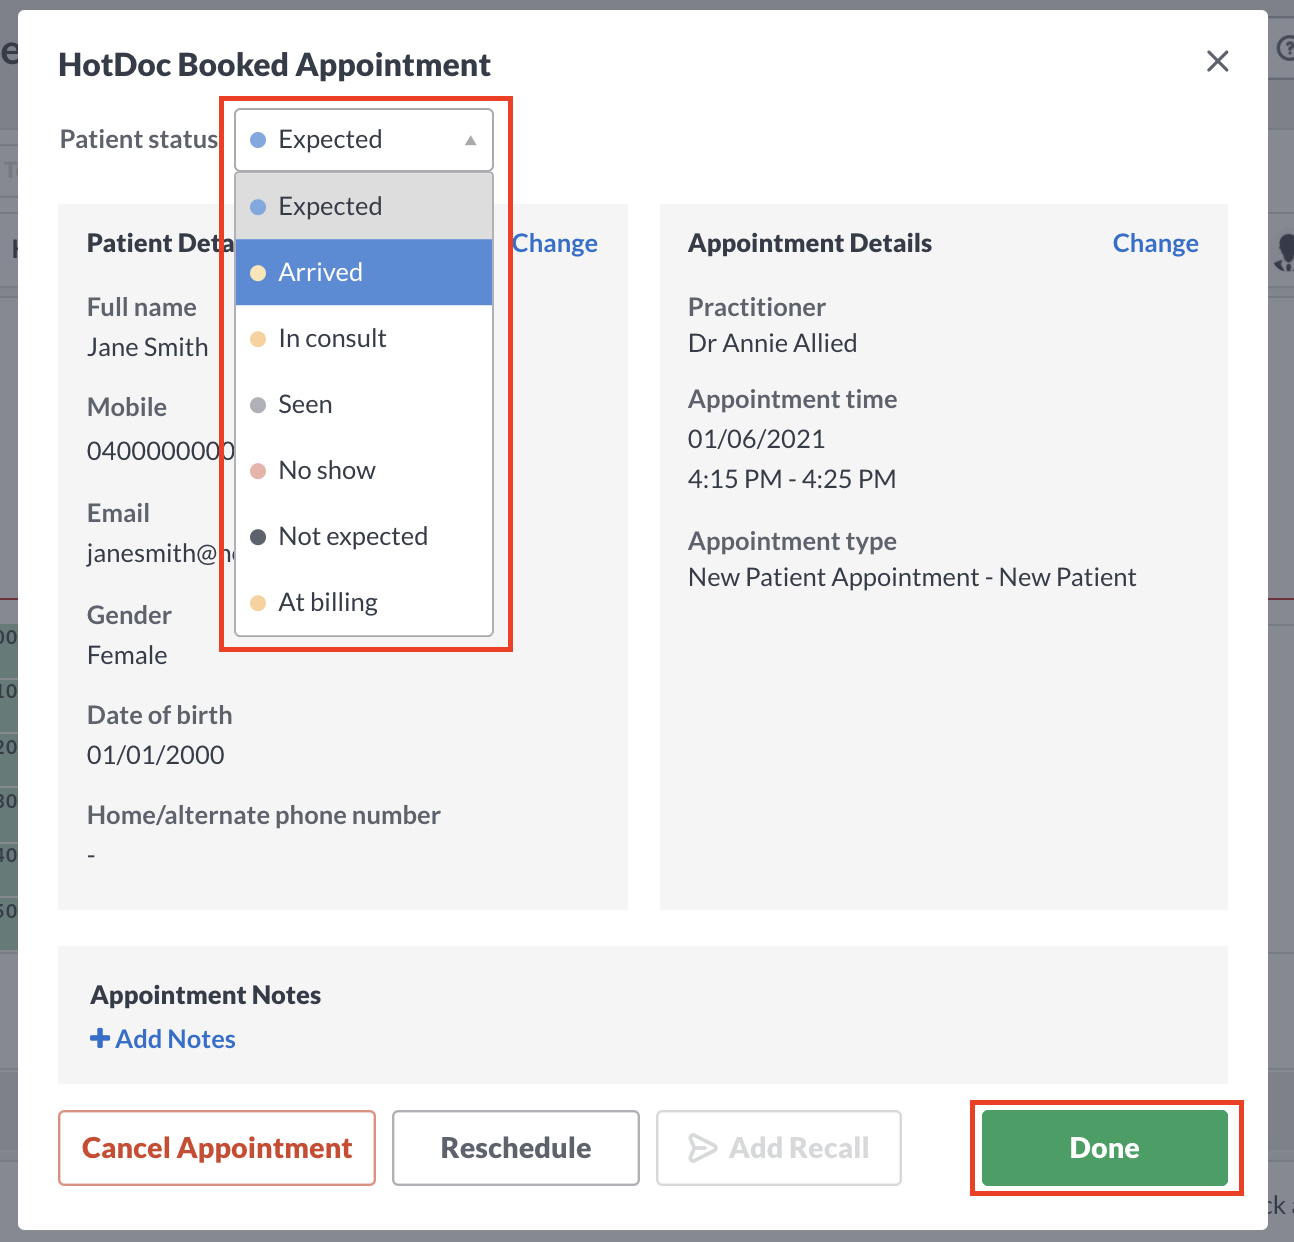Close the HotDoc Booked Appointment dialog
The width and height of the screenshot is (1294, 1242).
tap(1217, 61)
